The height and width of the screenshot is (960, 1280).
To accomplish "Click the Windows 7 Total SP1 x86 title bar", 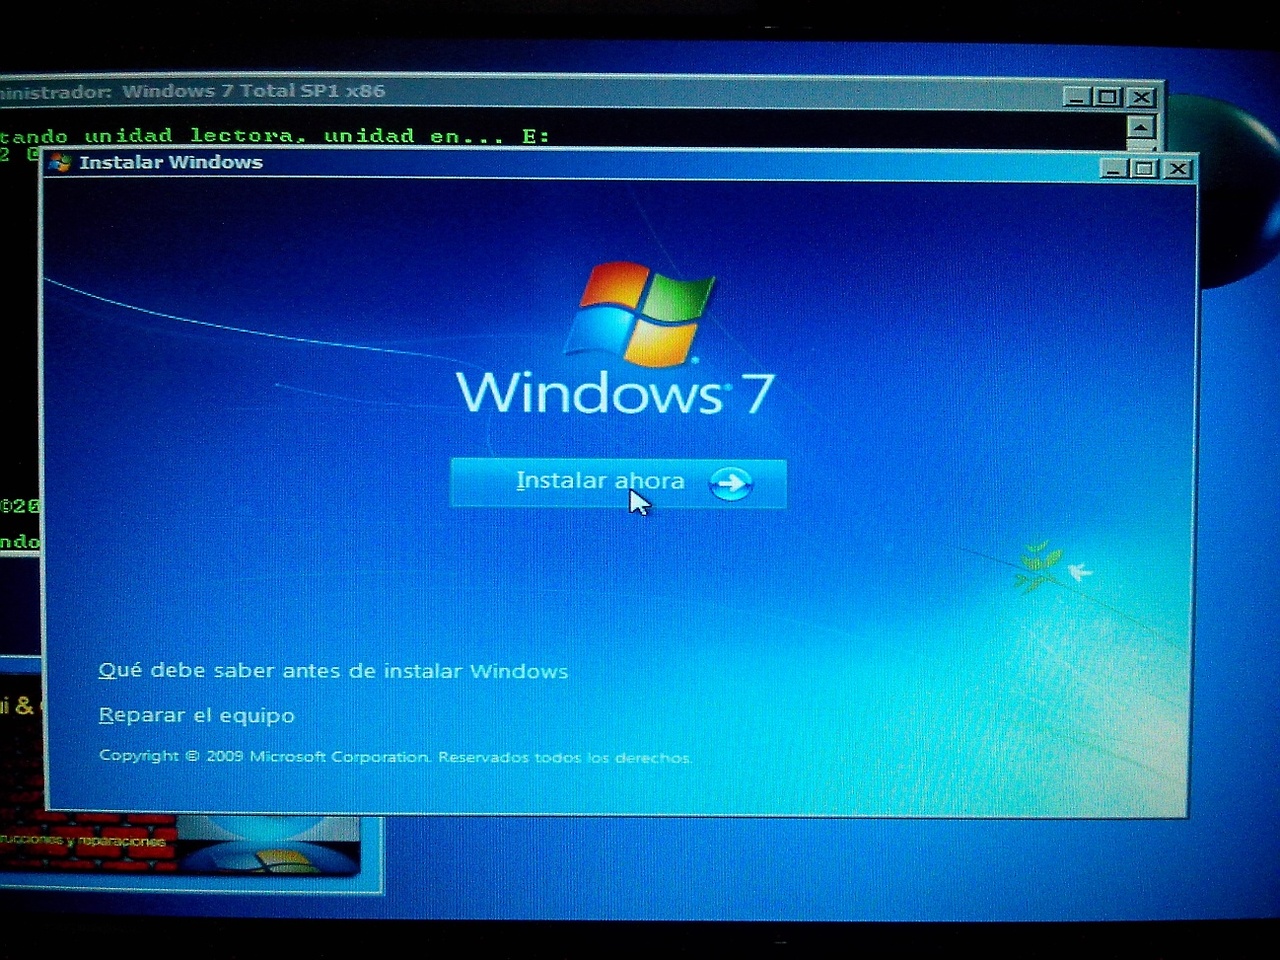I will coord(253,91).
